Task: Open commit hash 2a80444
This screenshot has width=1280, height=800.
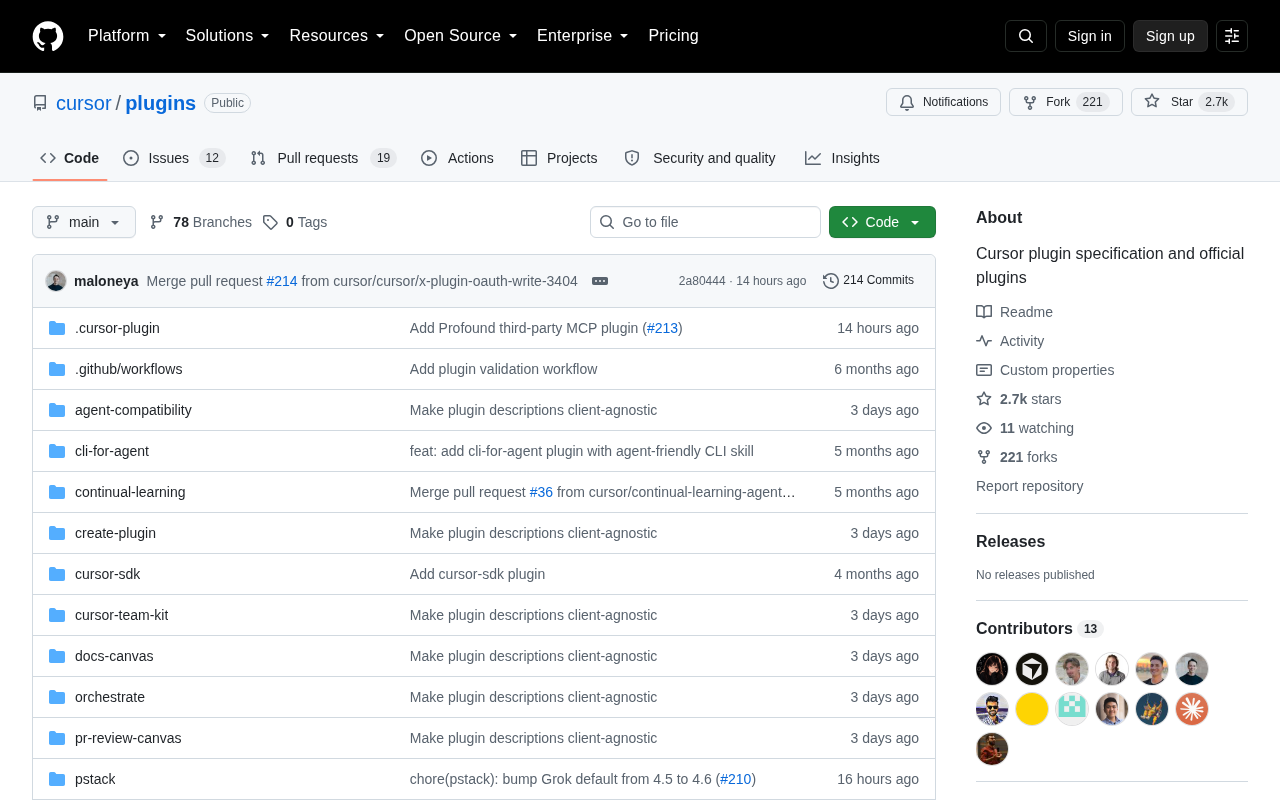Action: point(702,281)
